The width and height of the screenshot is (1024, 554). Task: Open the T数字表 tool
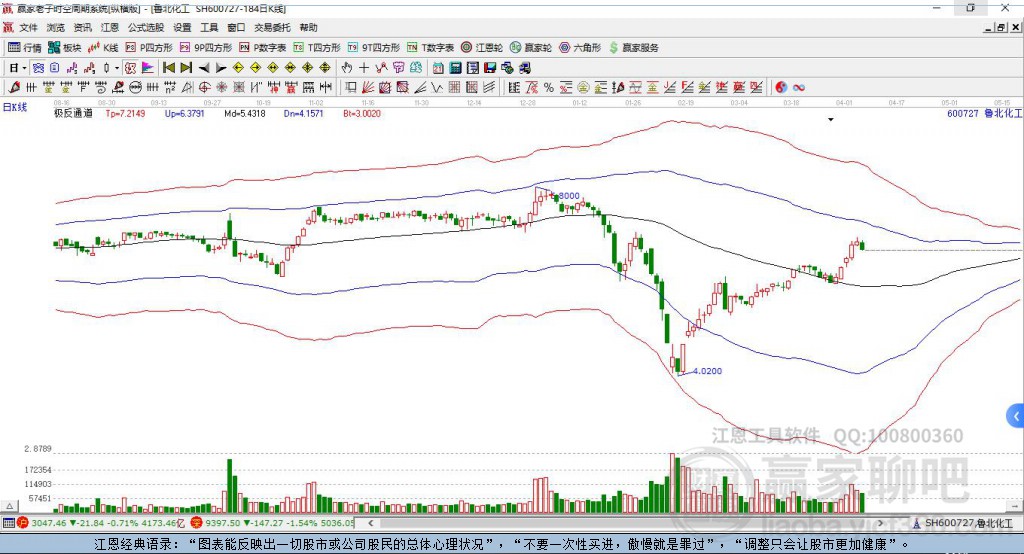(430, 48)
